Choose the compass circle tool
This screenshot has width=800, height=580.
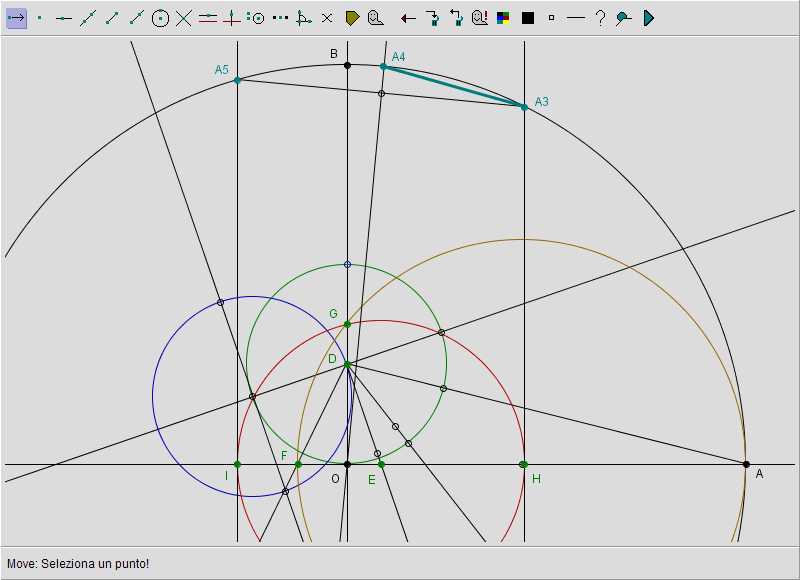[256, 18]
